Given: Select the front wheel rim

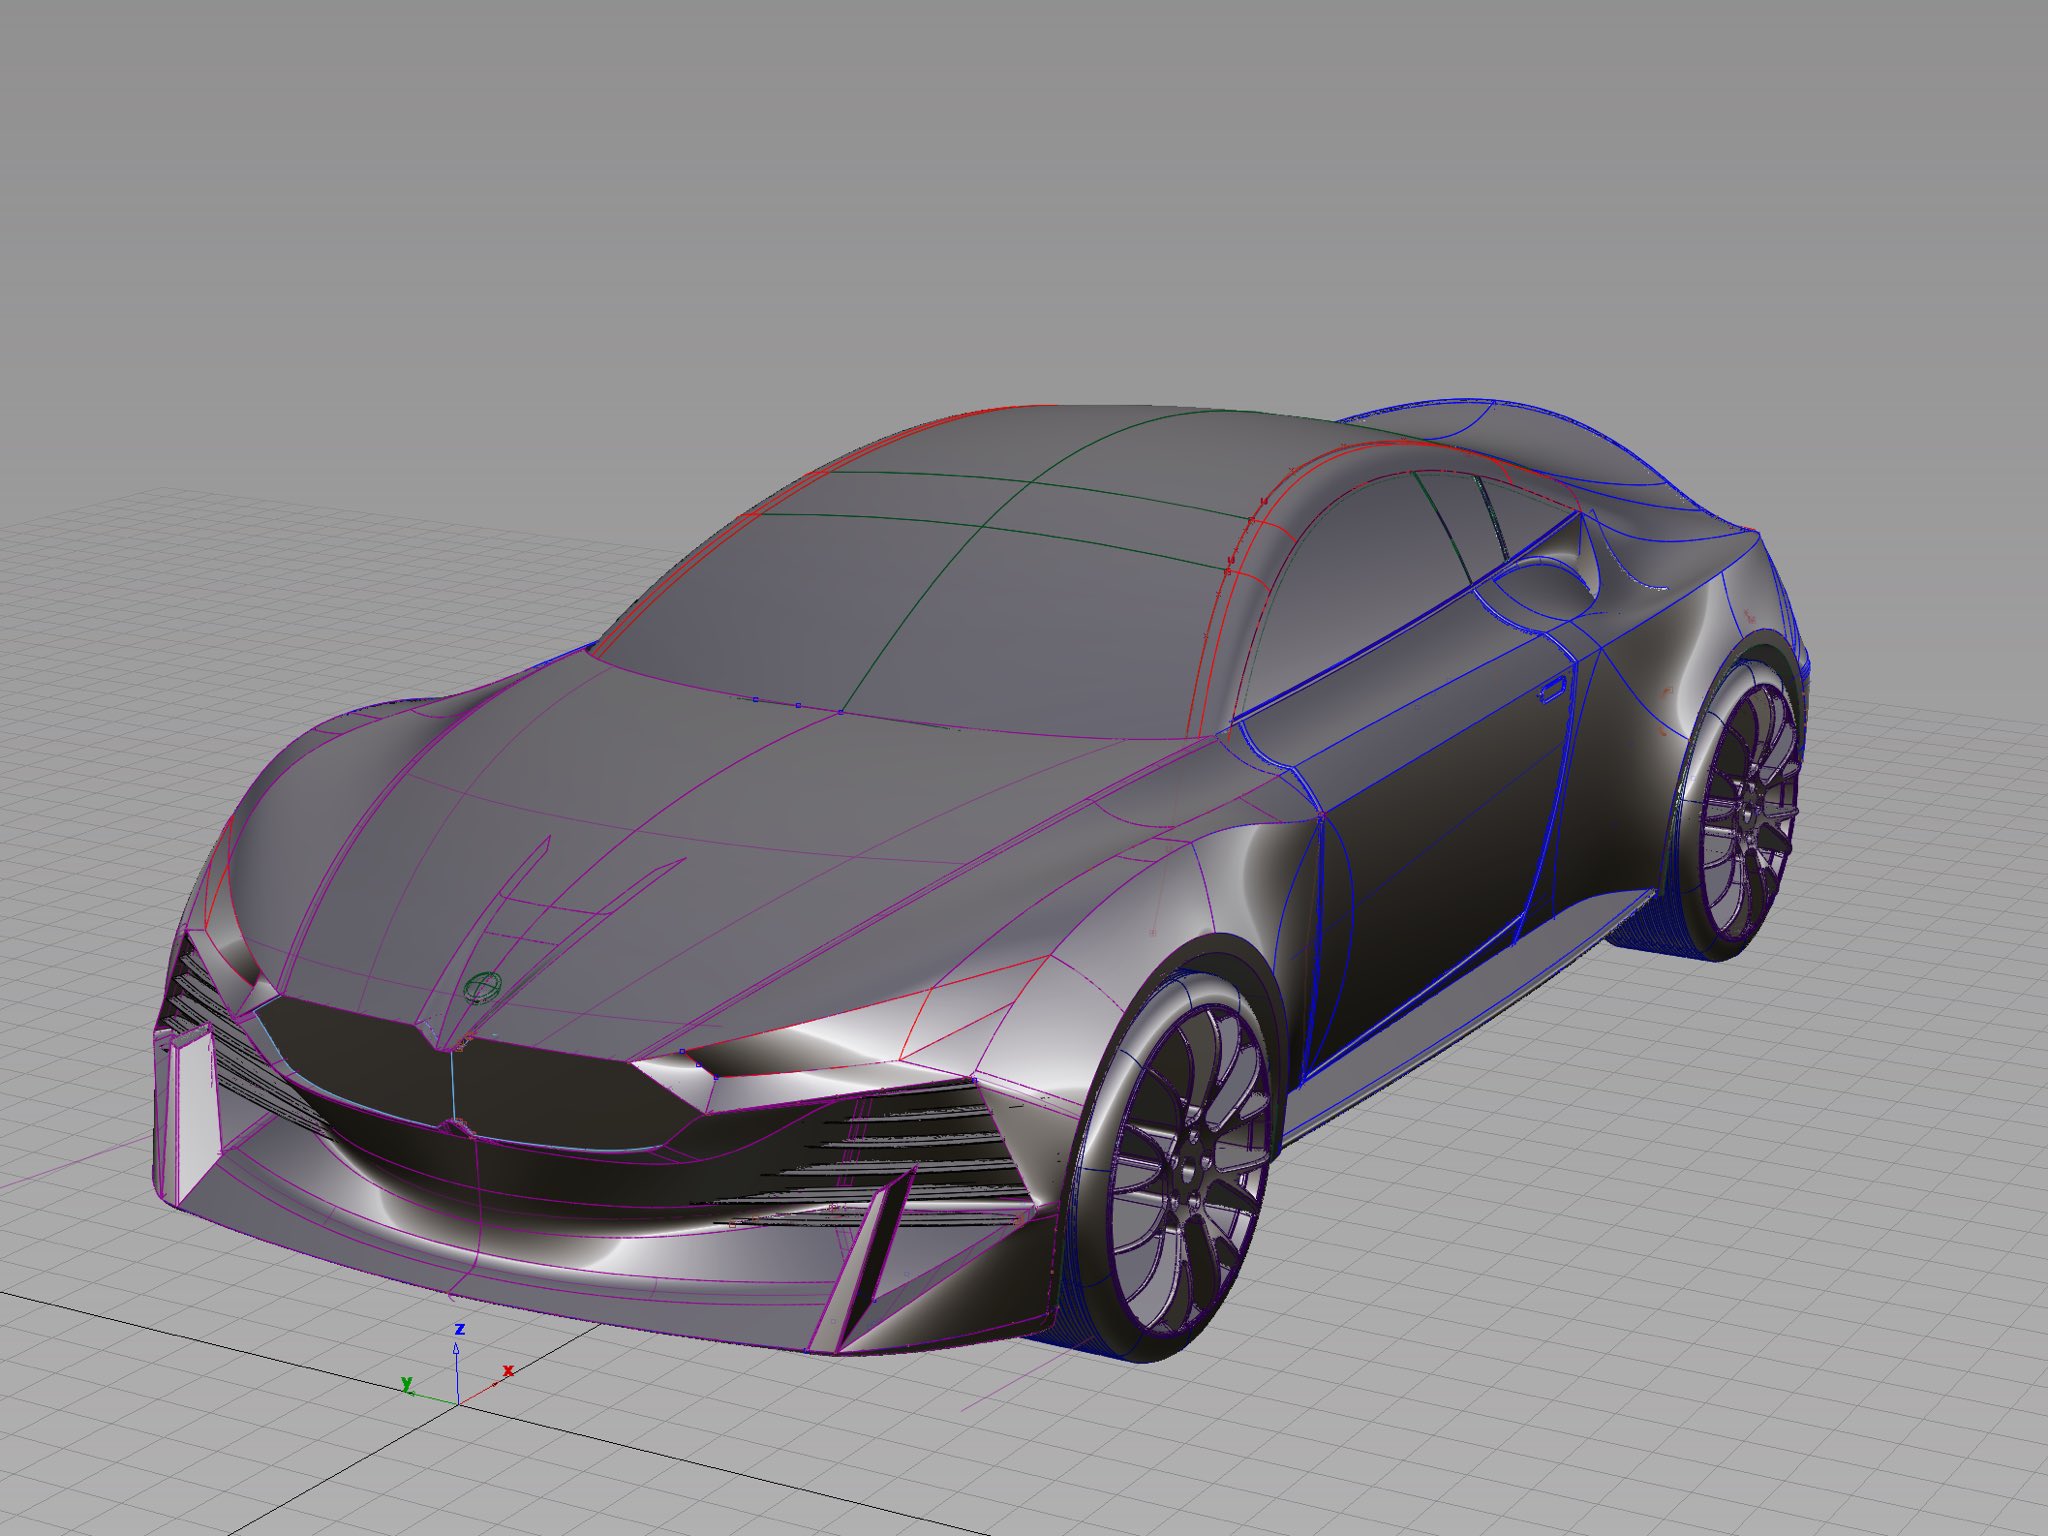Looking at the screenshot, I should pyautogui.click(x=1190, y=1172).
